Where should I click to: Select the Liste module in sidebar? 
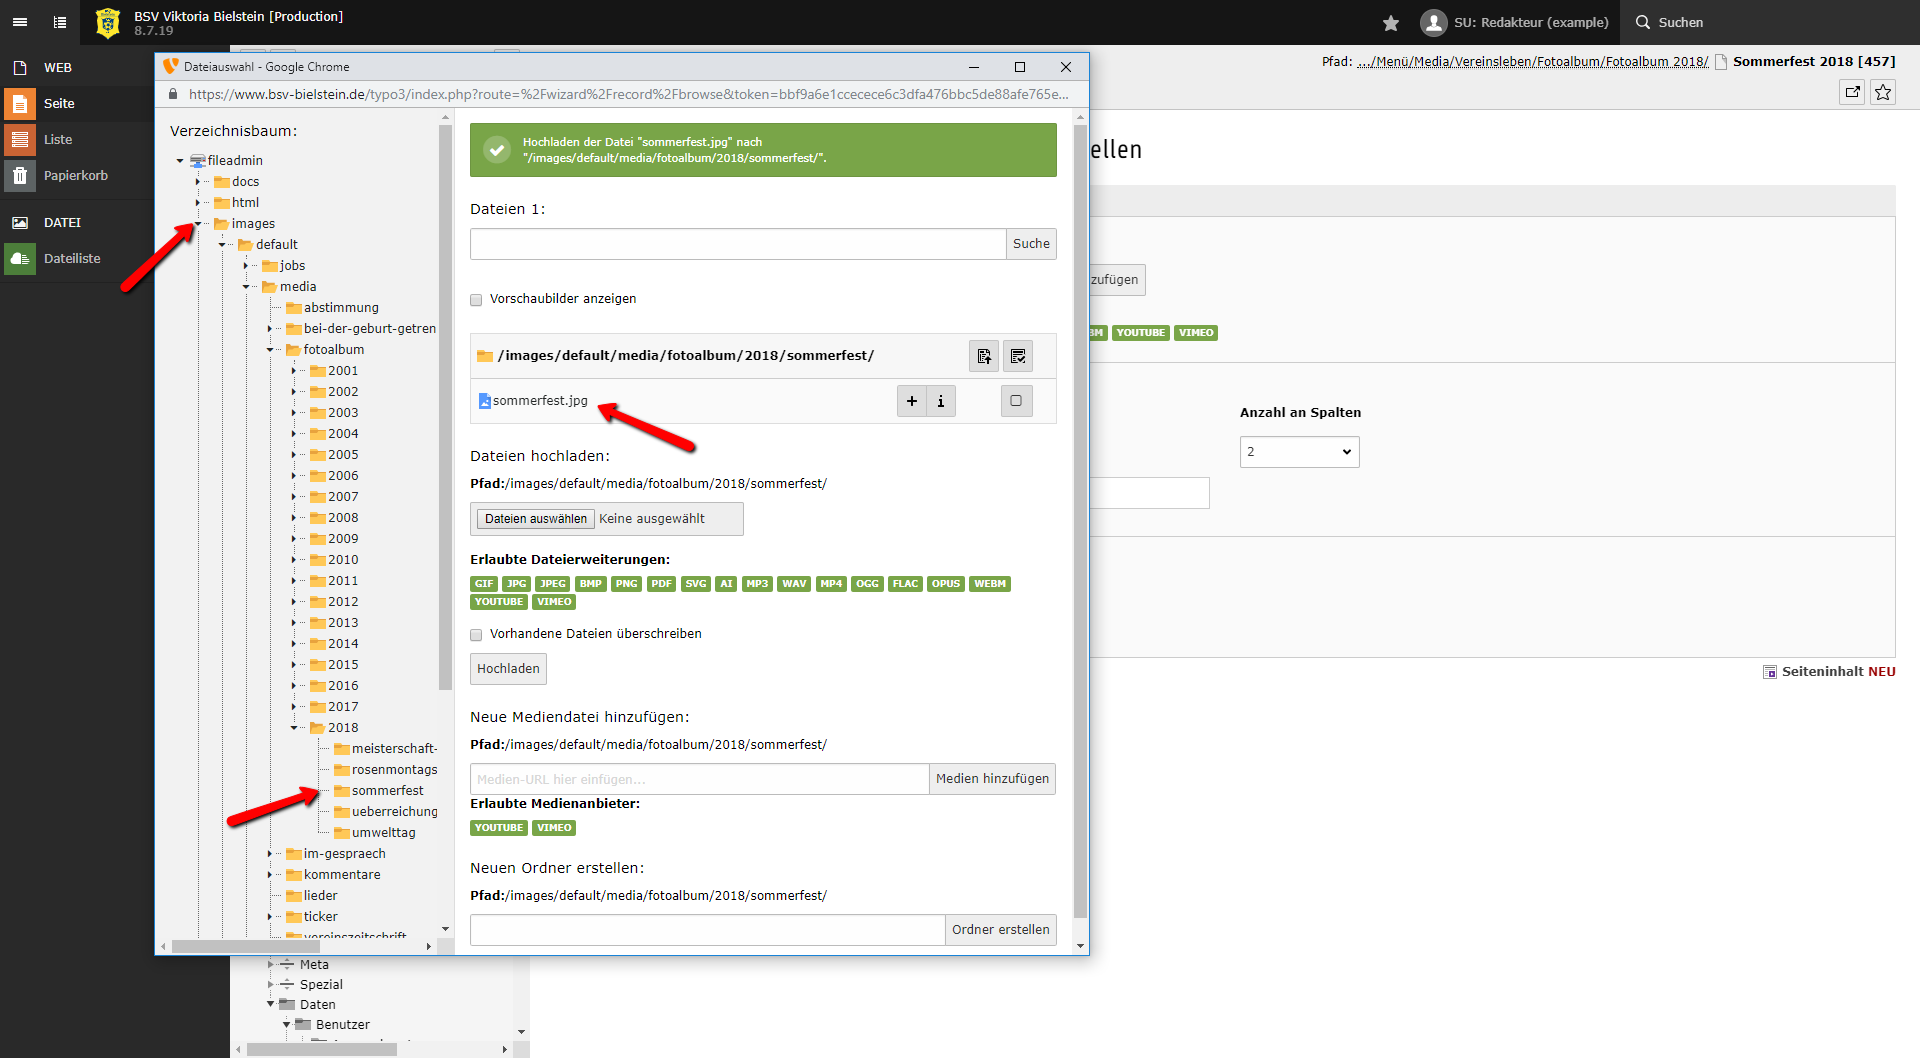[58, 139]
